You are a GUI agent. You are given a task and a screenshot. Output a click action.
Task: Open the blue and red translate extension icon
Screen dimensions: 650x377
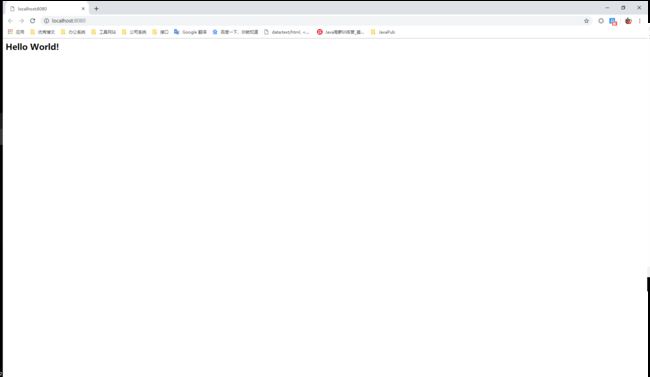613,21
